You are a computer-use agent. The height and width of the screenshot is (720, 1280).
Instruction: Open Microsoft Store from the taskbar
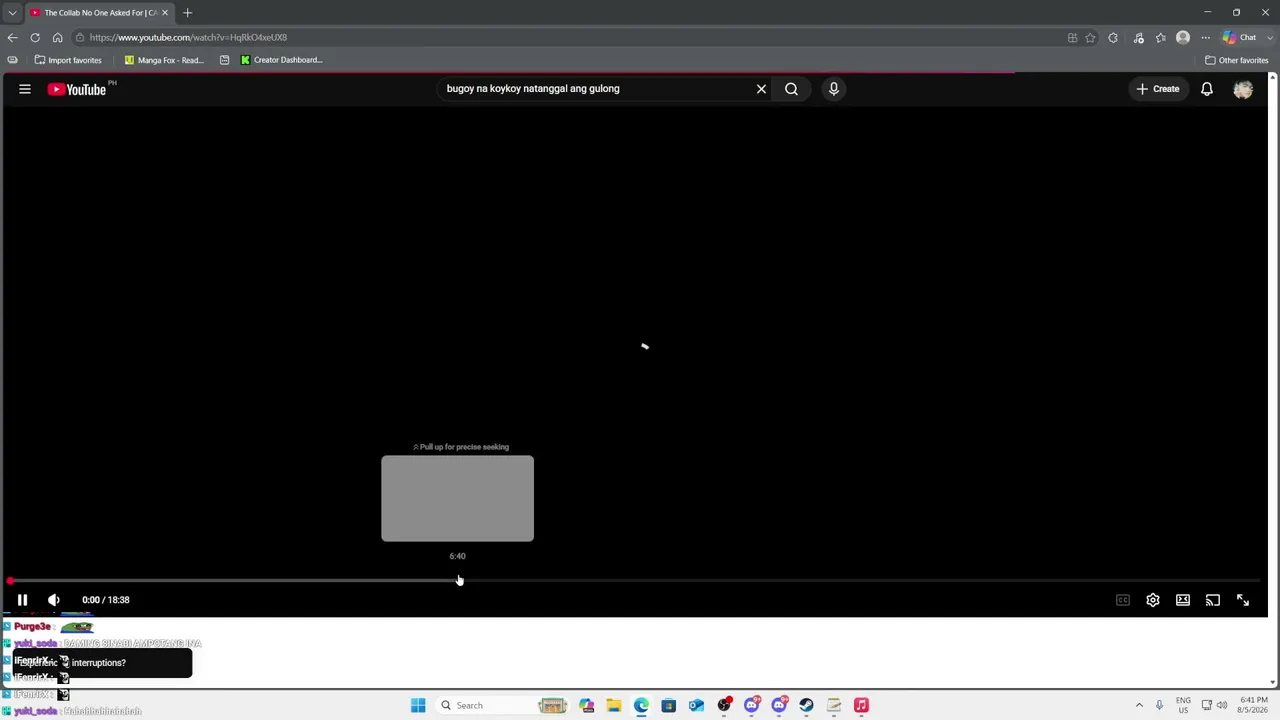669,706
